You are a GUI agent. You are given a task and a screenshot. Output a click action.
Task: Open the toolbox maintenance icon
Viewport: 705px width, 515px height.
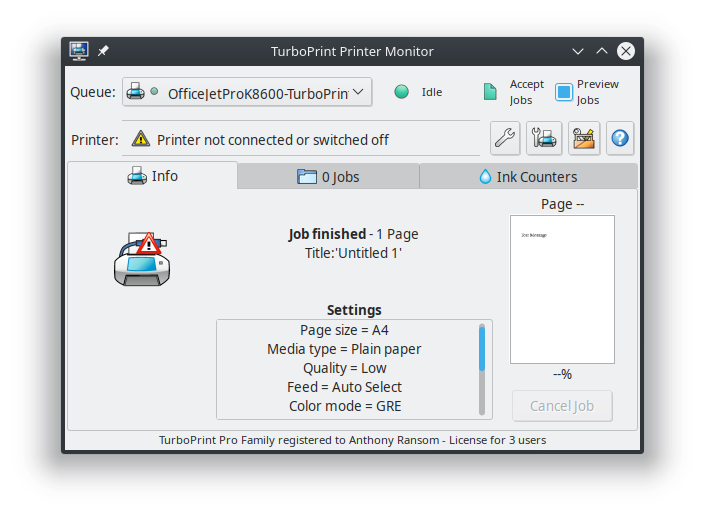point(584,139)
